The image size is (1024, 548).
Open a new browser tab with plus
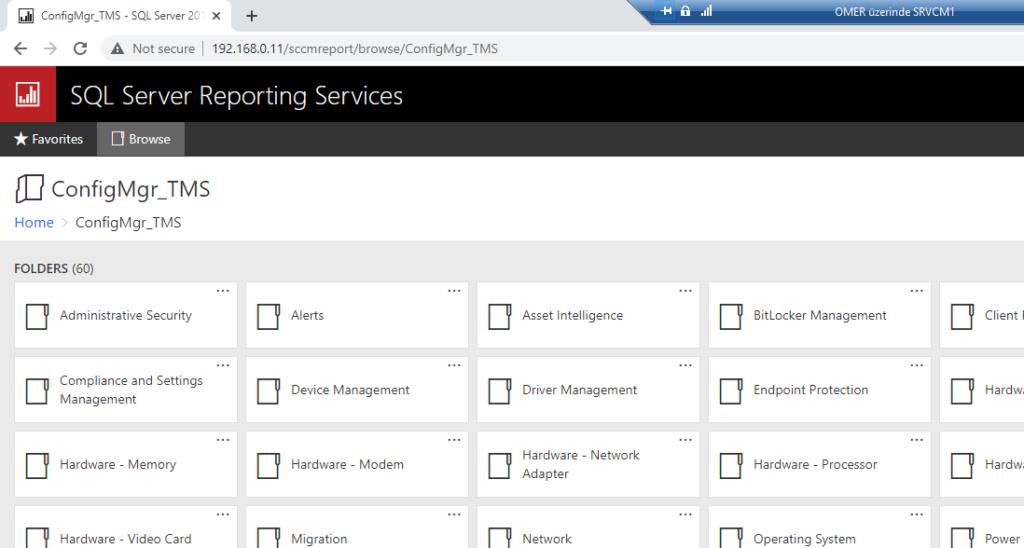pyautogui.click(x=251, y=16)
